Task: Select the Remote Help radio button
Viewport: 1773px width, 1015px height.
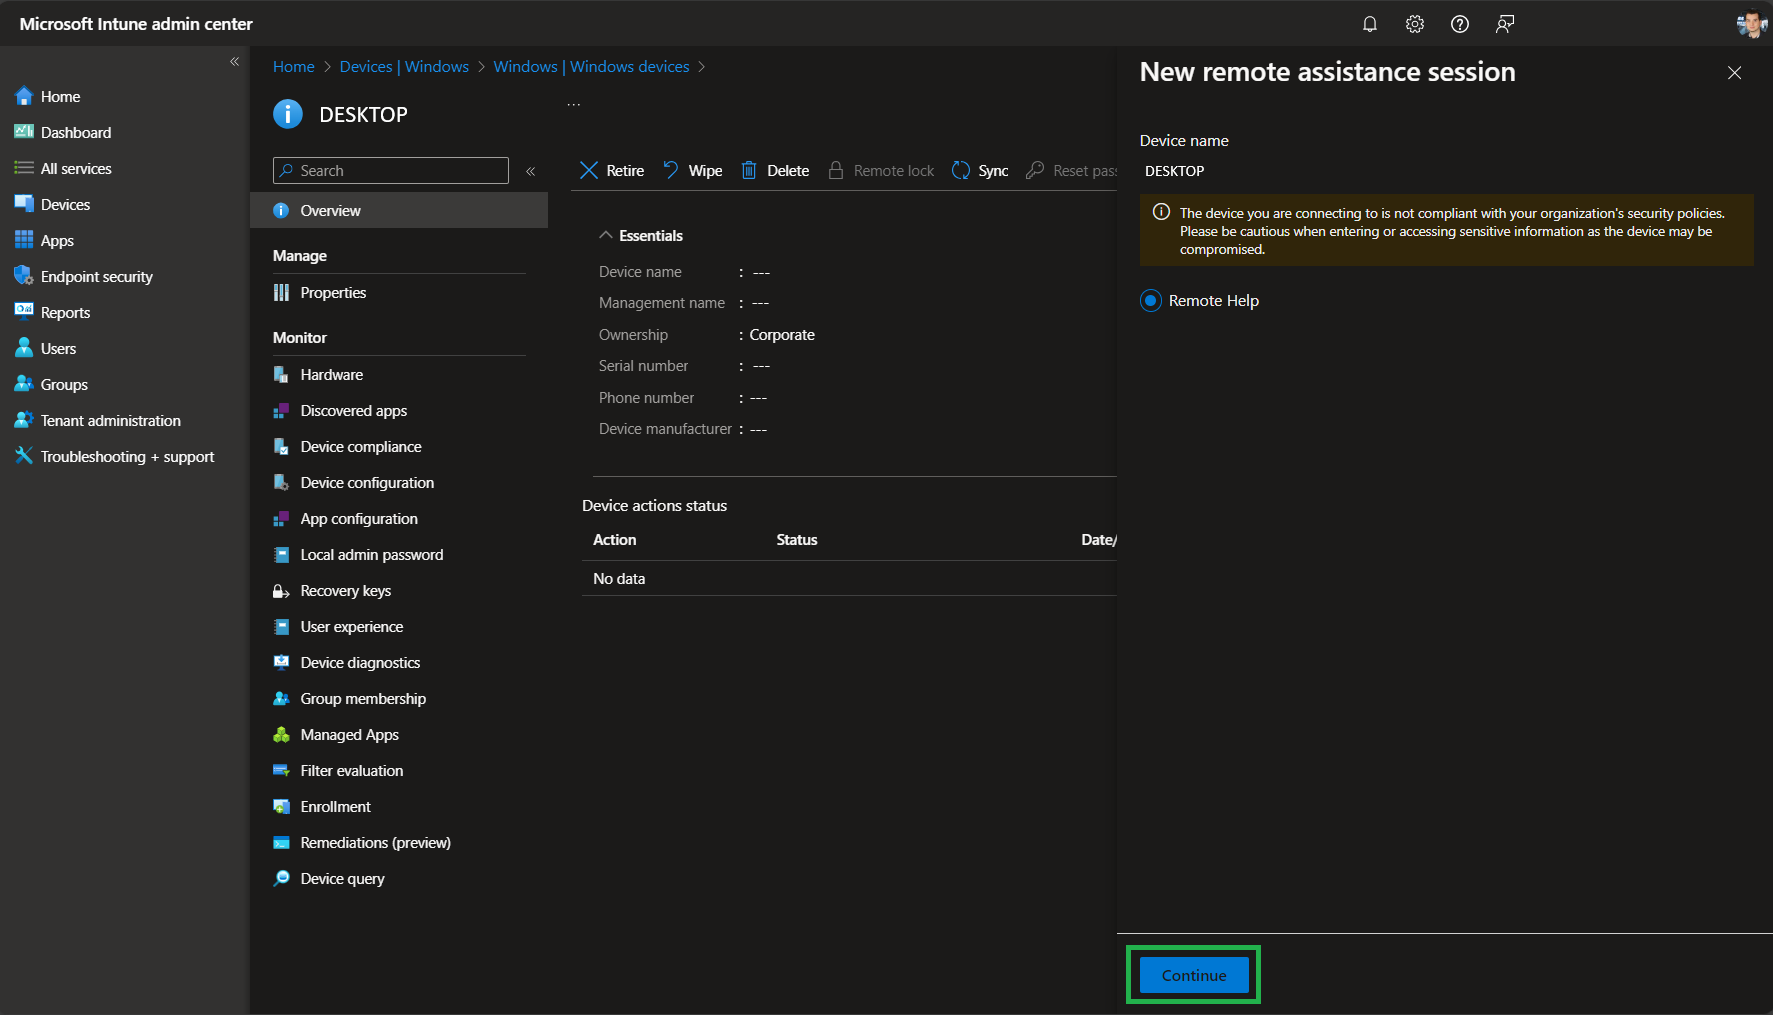Action: point(1151,301)
